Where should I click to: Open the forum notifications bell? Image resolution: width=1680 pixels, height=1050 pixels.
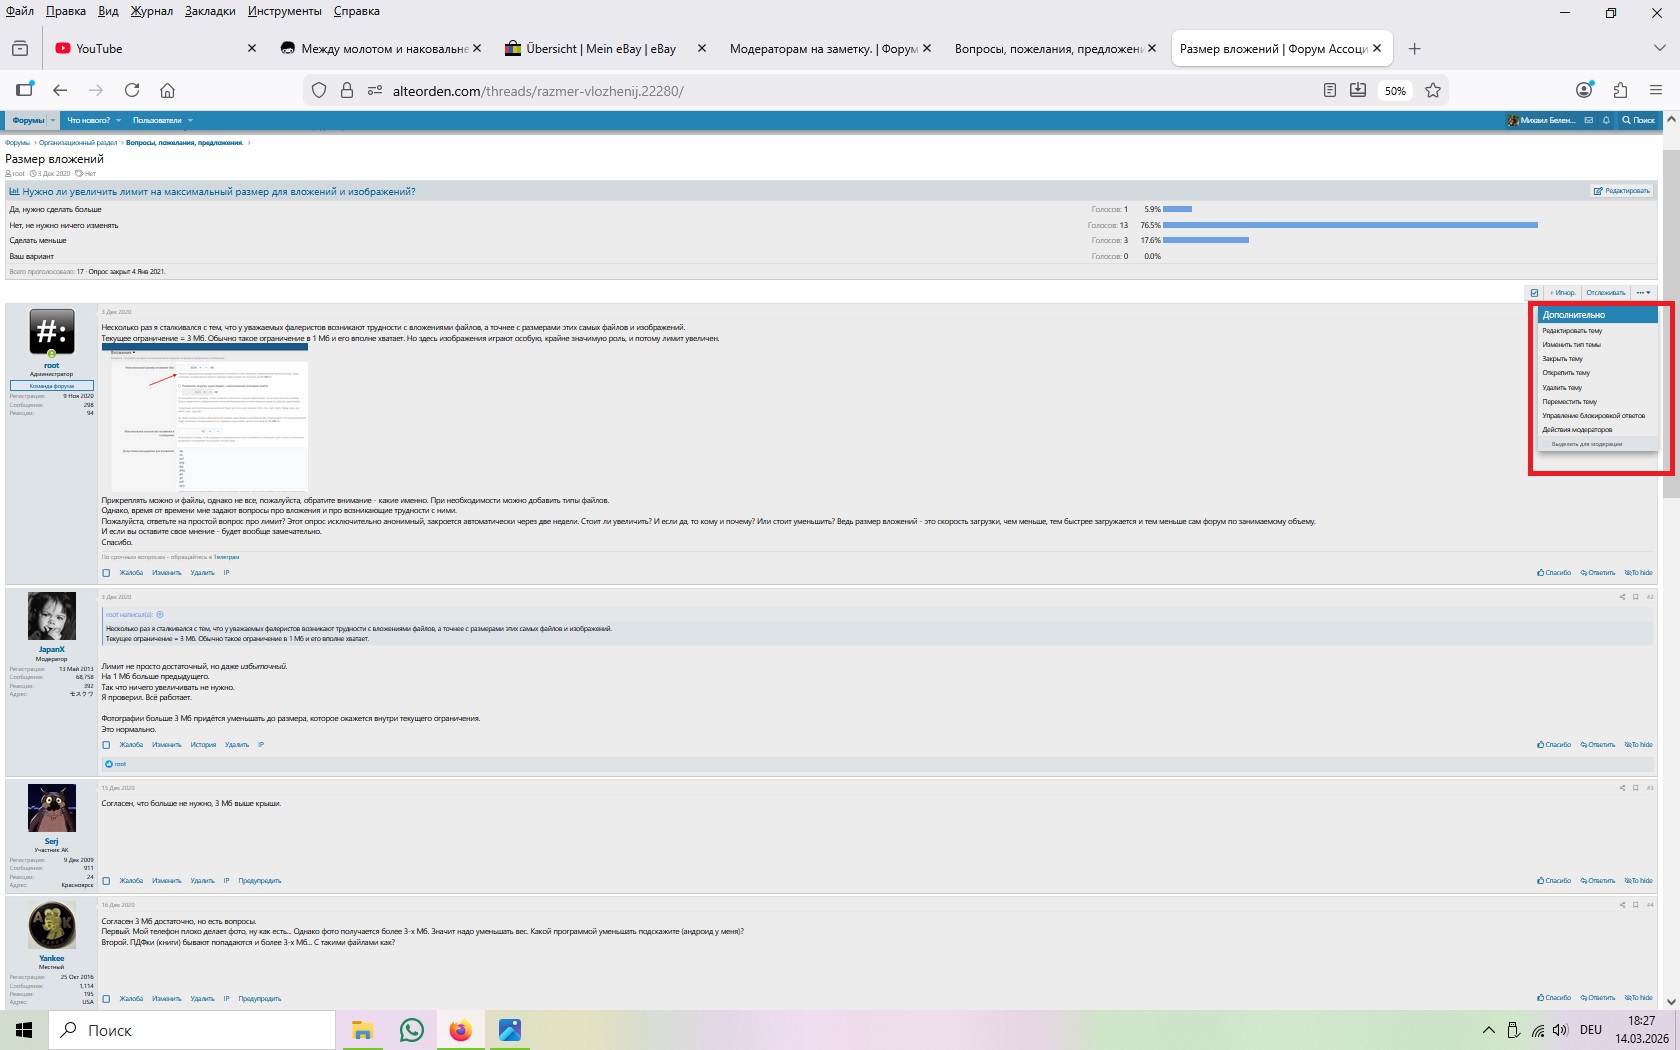tap(1606, 120)
